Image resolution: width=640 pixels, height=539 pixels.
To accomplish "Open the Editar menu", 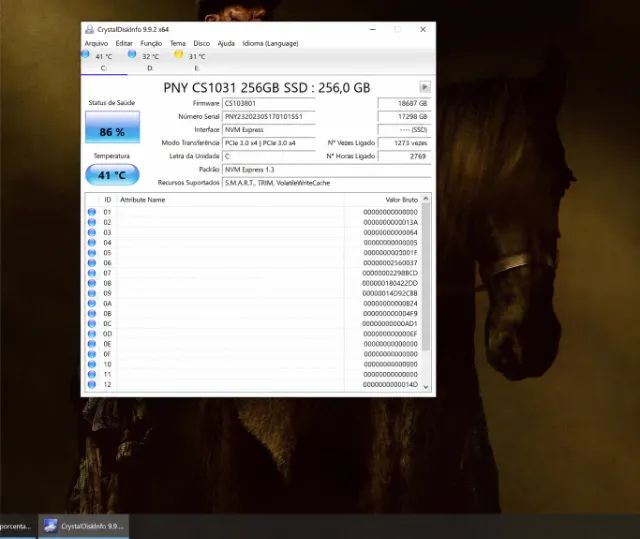I will tap(124, 43).
